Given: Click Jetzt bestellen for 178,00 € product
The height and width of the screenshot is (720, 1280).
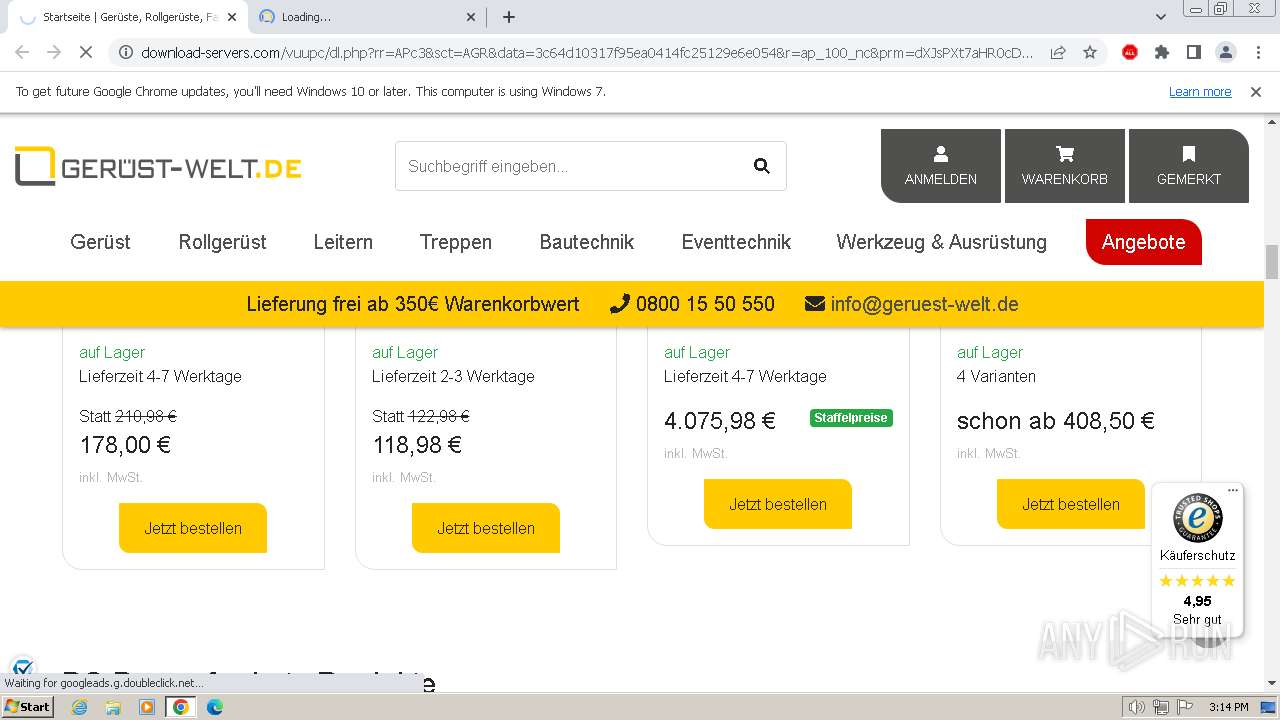Looking at the screenshot, I should (x=193, y=528).
